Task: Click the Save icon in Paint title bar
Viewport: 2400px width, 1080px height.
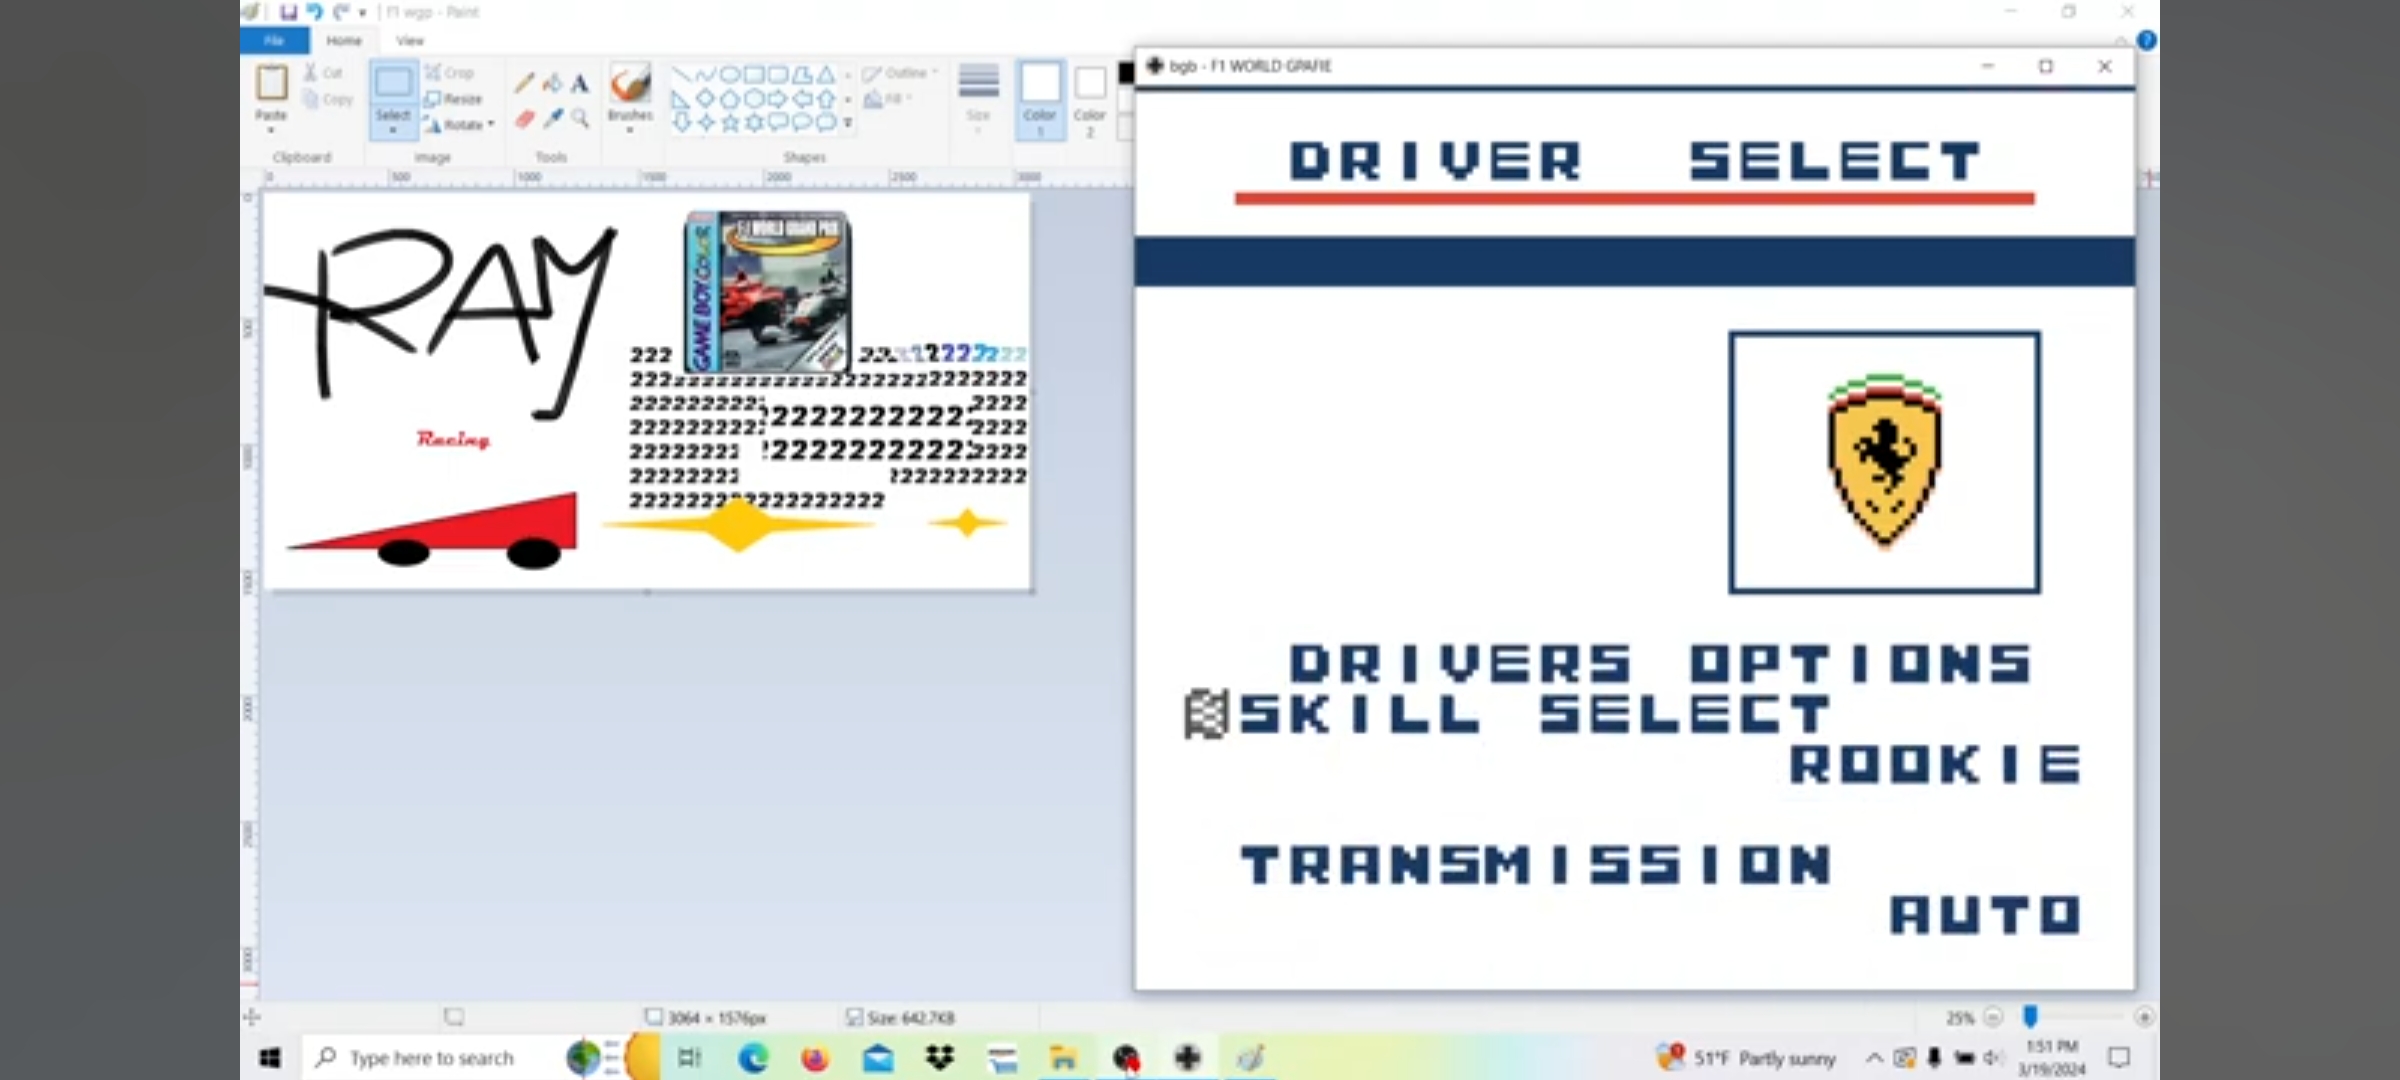Action: (x=288, y=12)
